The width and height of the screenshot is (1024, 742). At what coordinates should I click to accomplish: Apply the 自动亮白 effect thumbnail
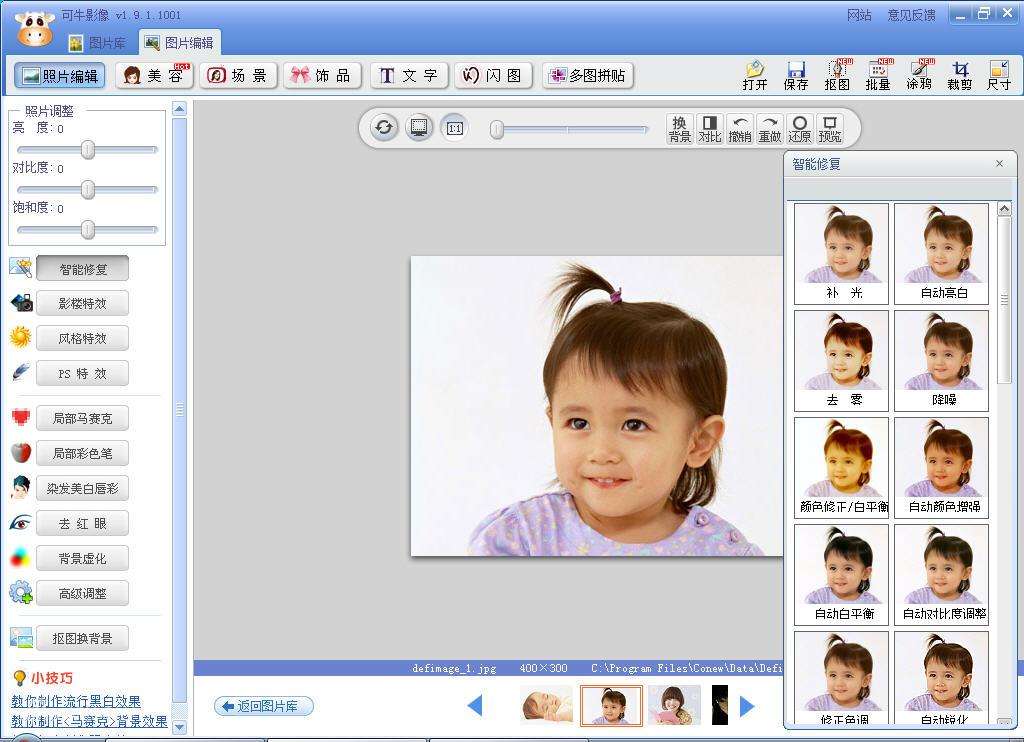click(x=941, y=253)
